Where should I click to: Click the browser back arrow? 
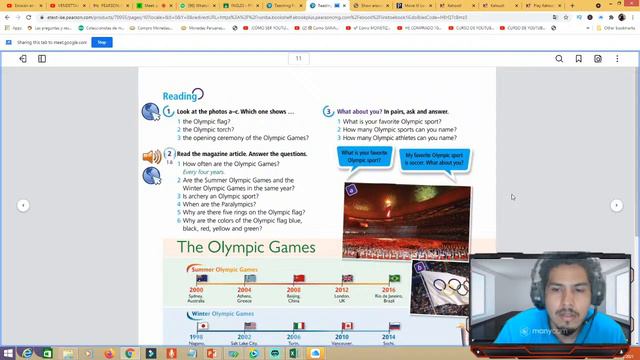tap(7, 18)
